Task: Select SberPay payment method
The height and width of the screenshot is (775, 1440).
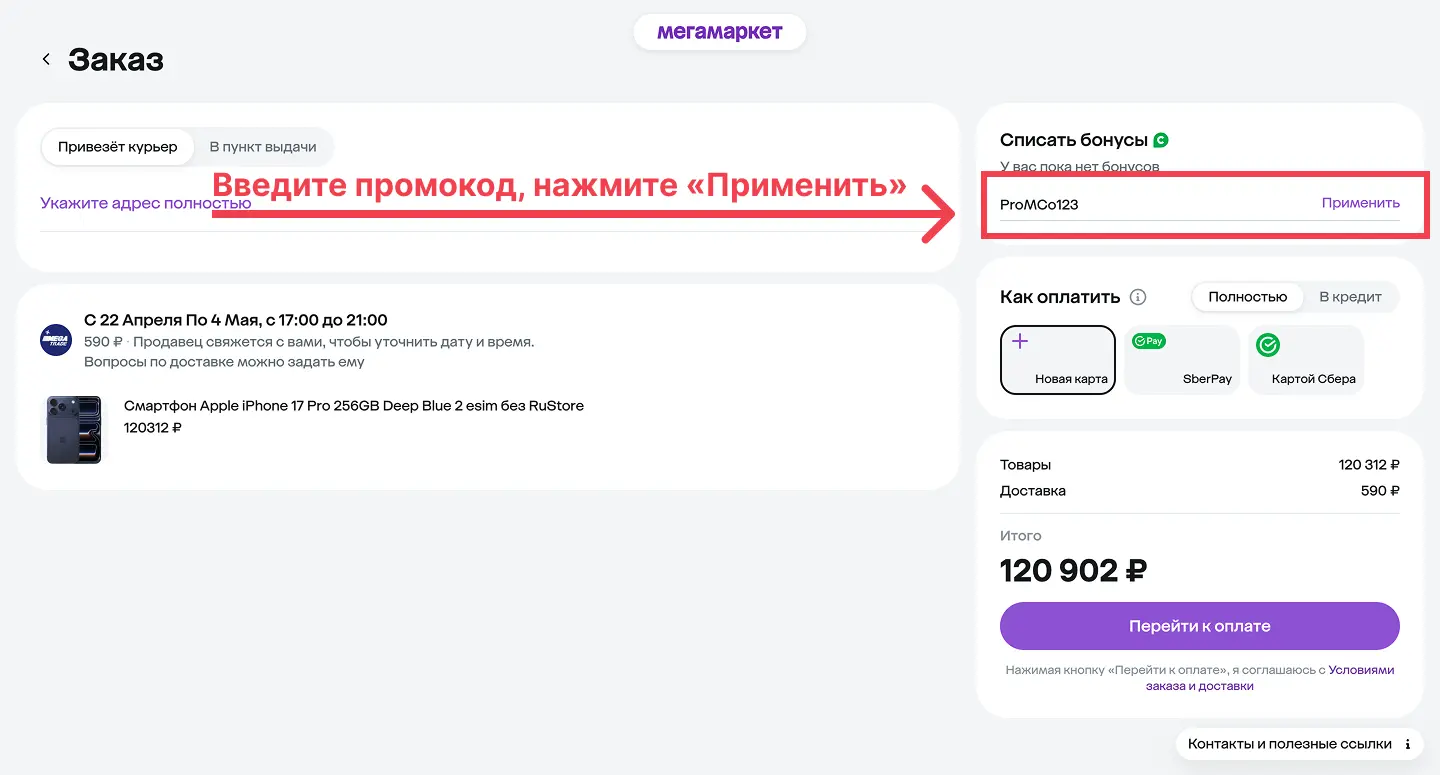Action: click(1182, 360)
